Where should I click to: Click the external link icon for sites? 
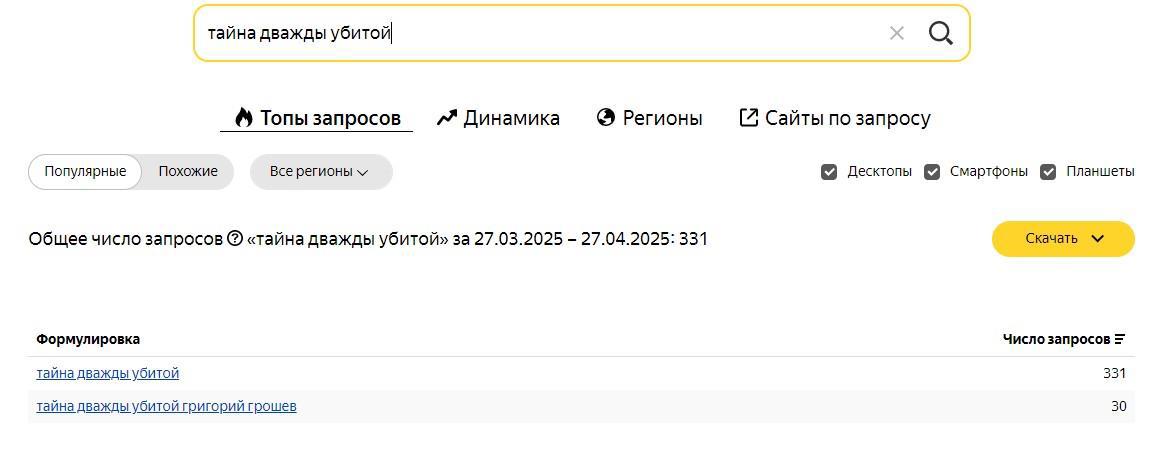click(x=748, y=118)
